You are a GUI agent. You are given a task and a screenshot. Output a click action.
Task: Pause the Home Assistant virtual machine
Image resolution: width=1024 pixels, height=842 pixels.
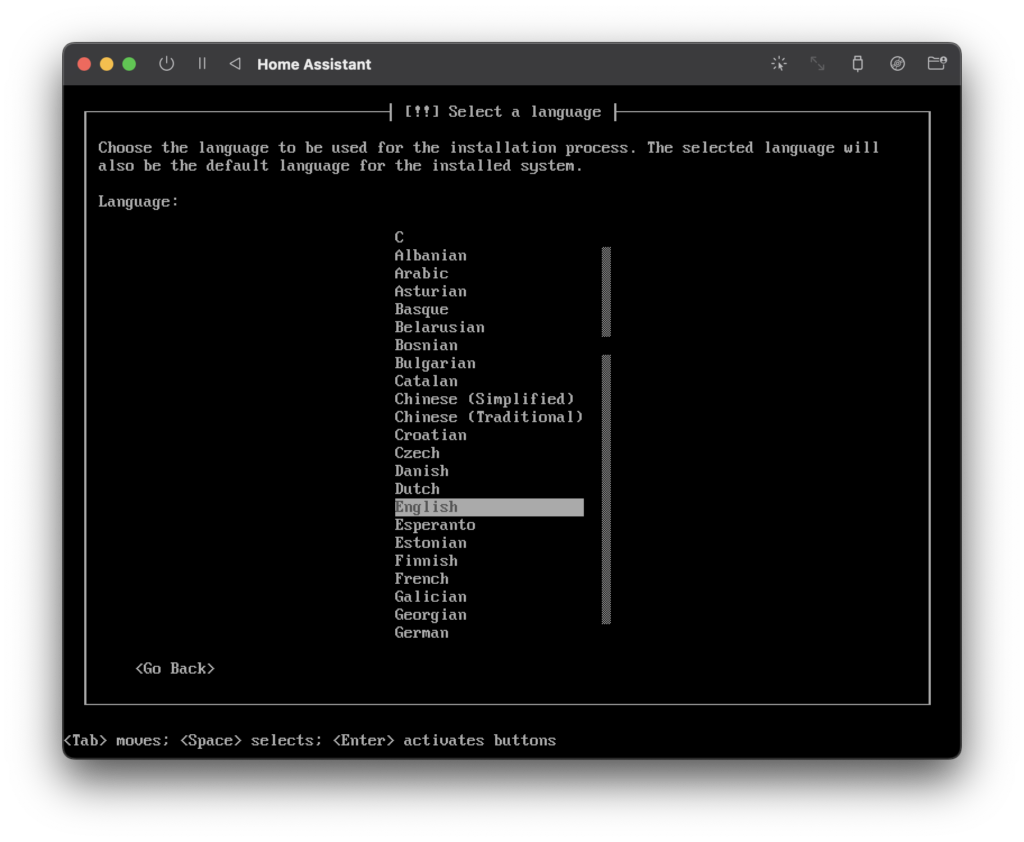202,63
